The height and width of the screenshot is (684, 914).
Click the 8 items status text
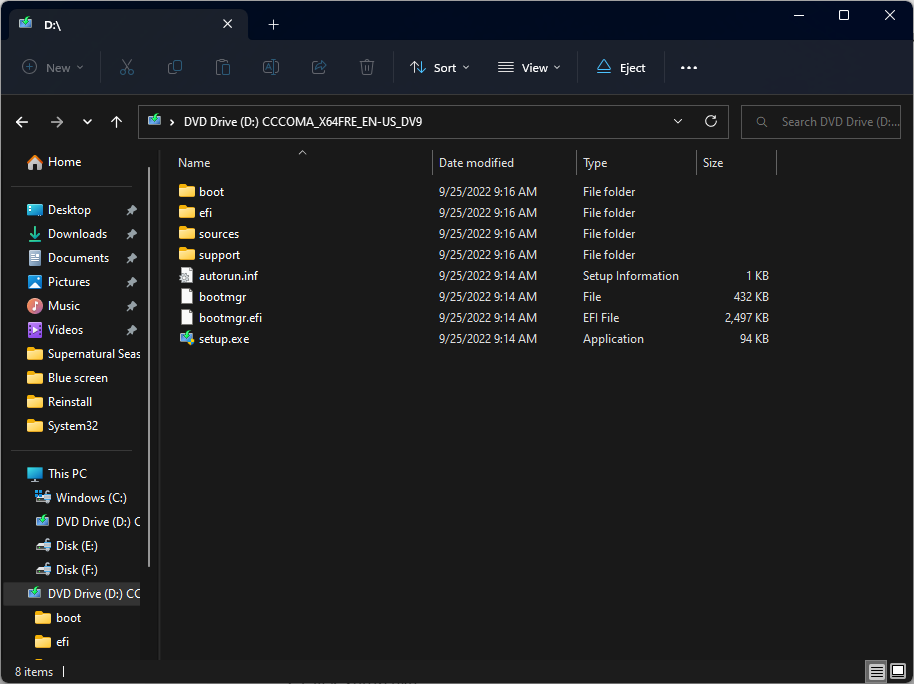coord(34,672)
